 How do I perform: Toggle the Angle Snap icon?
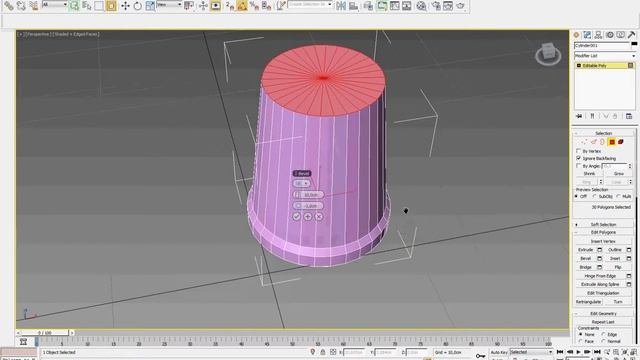click(242, 6)
